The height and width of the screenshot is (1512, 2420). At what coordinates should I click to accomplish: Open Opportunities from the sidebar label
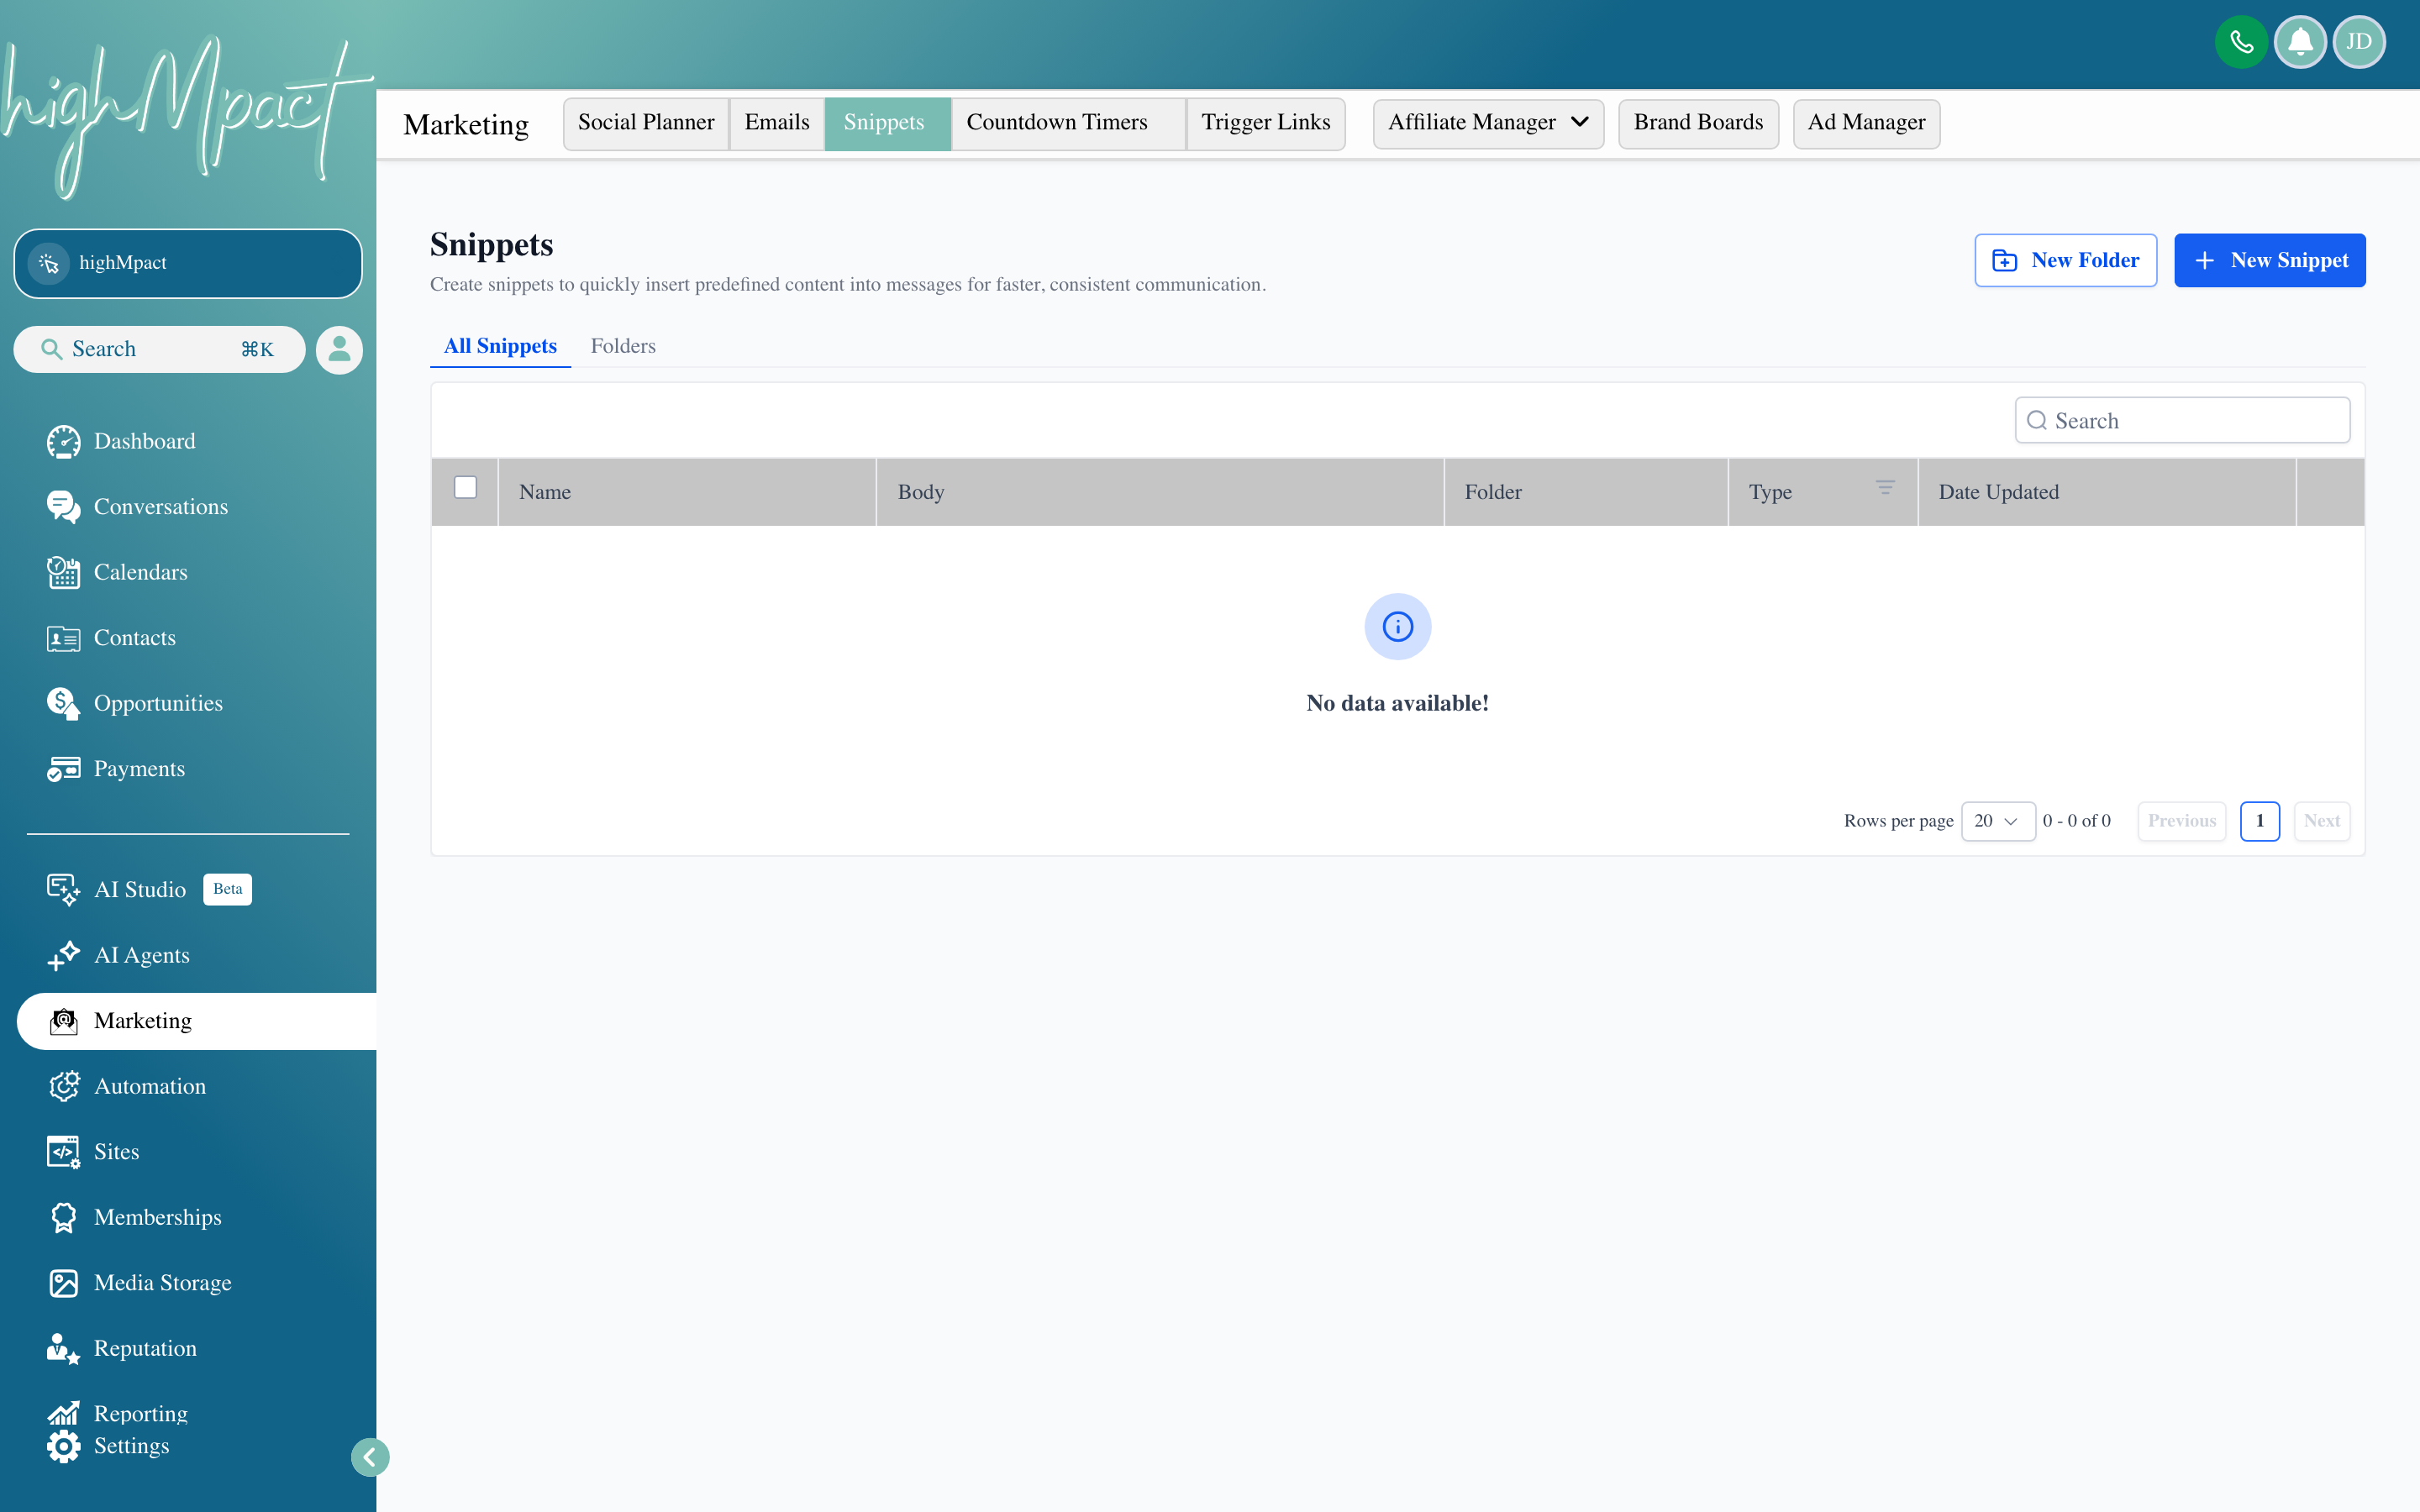158,703
